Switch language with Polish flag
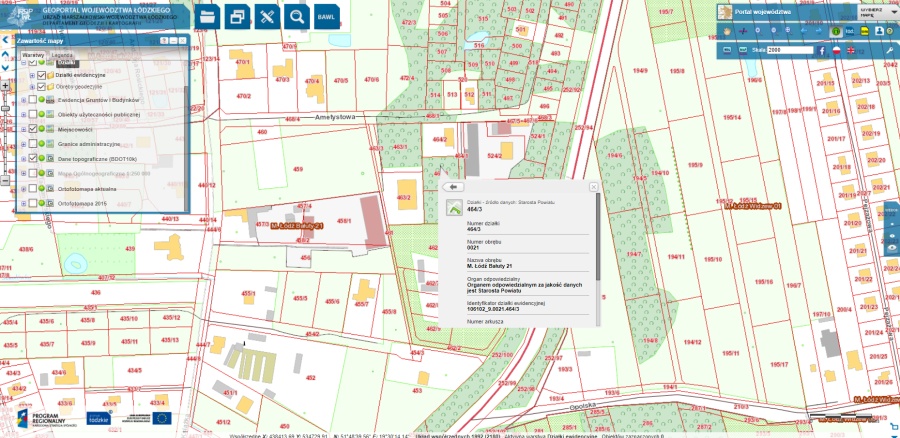The height and width of the screenshot is (438, 900). pos(836,51)
